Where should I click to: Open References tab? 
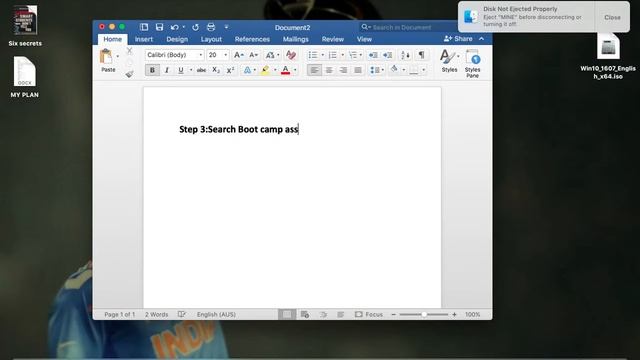[x=252, y=39]
